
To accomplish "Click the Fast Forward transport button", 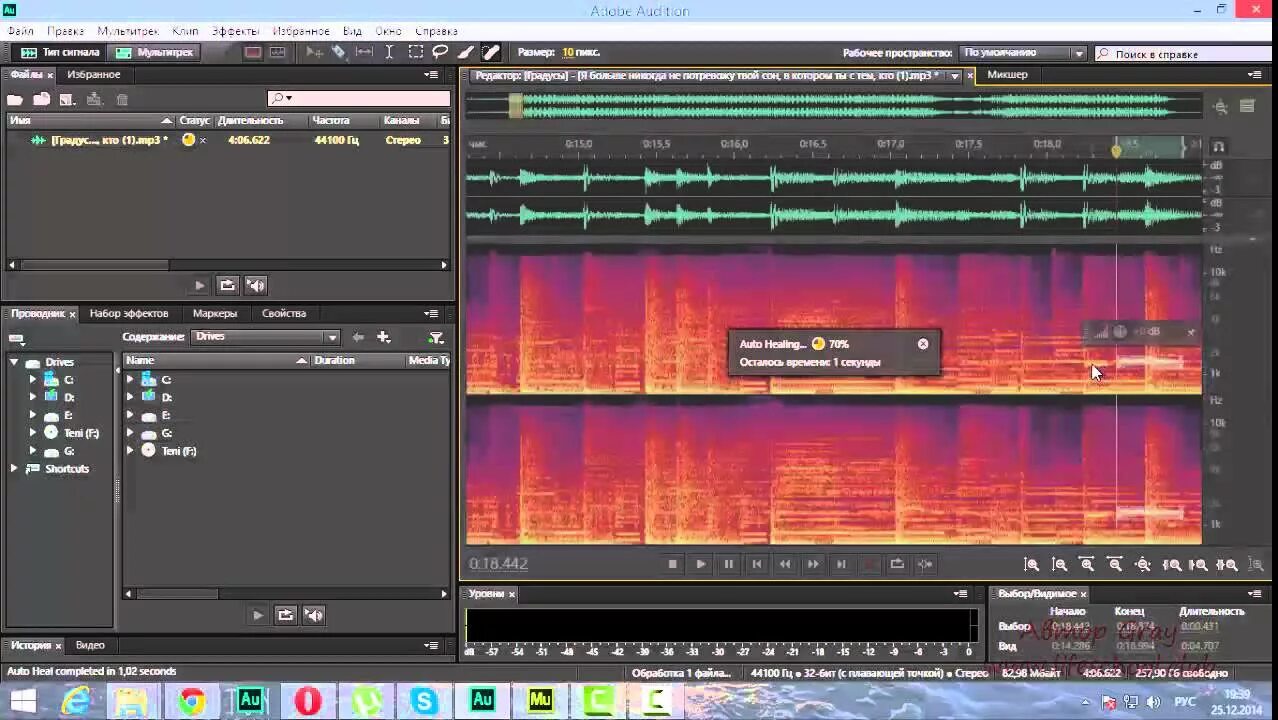I will [x=813, y=564].
